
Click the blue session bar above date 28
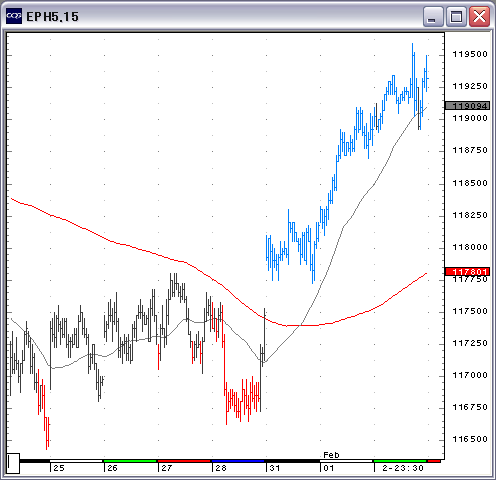pyautogui.click(x=238, y=461)
